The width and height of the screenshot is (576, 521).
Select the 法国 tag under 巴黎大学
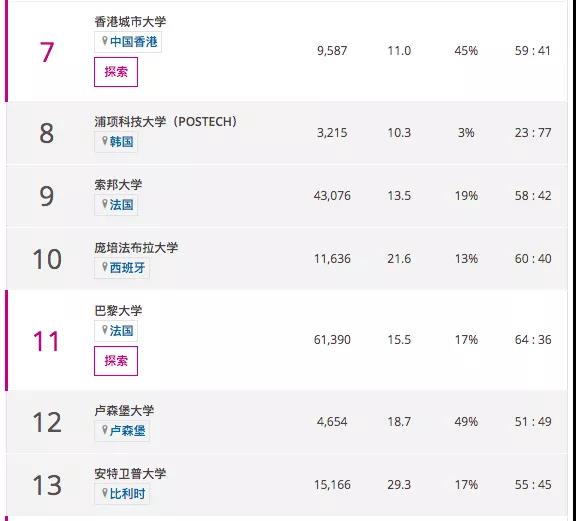(x=116, y=331)
